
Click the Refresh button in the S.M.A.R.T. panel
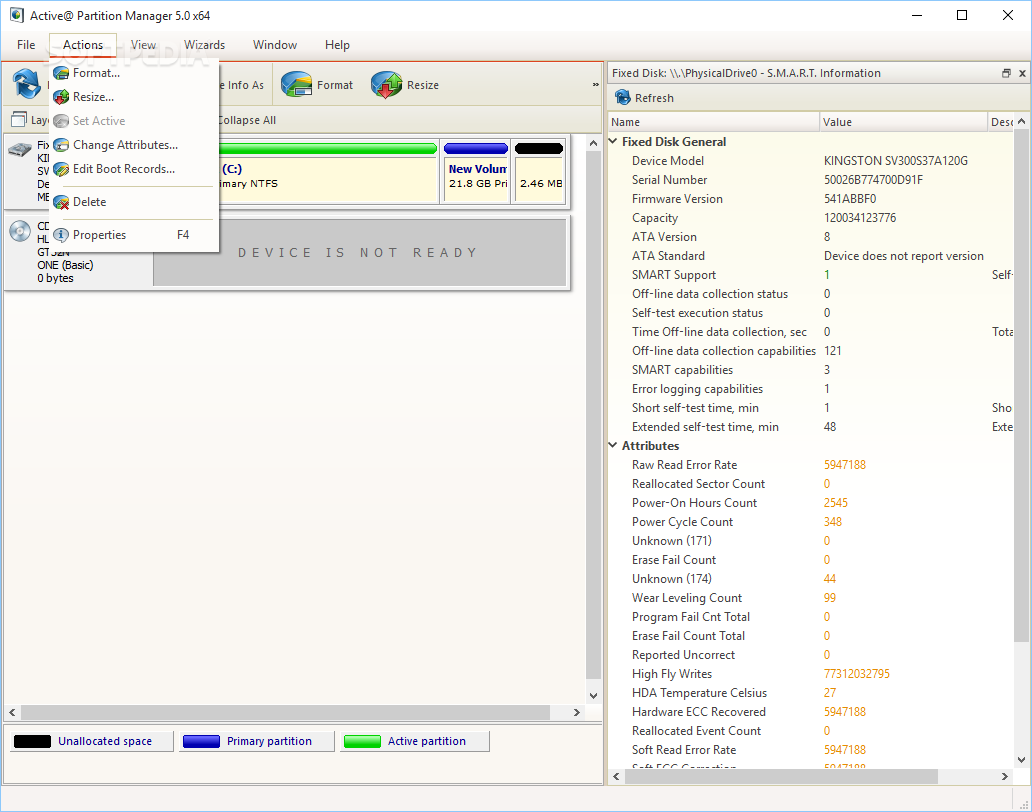pyautogui.click(x=644, y=97)
